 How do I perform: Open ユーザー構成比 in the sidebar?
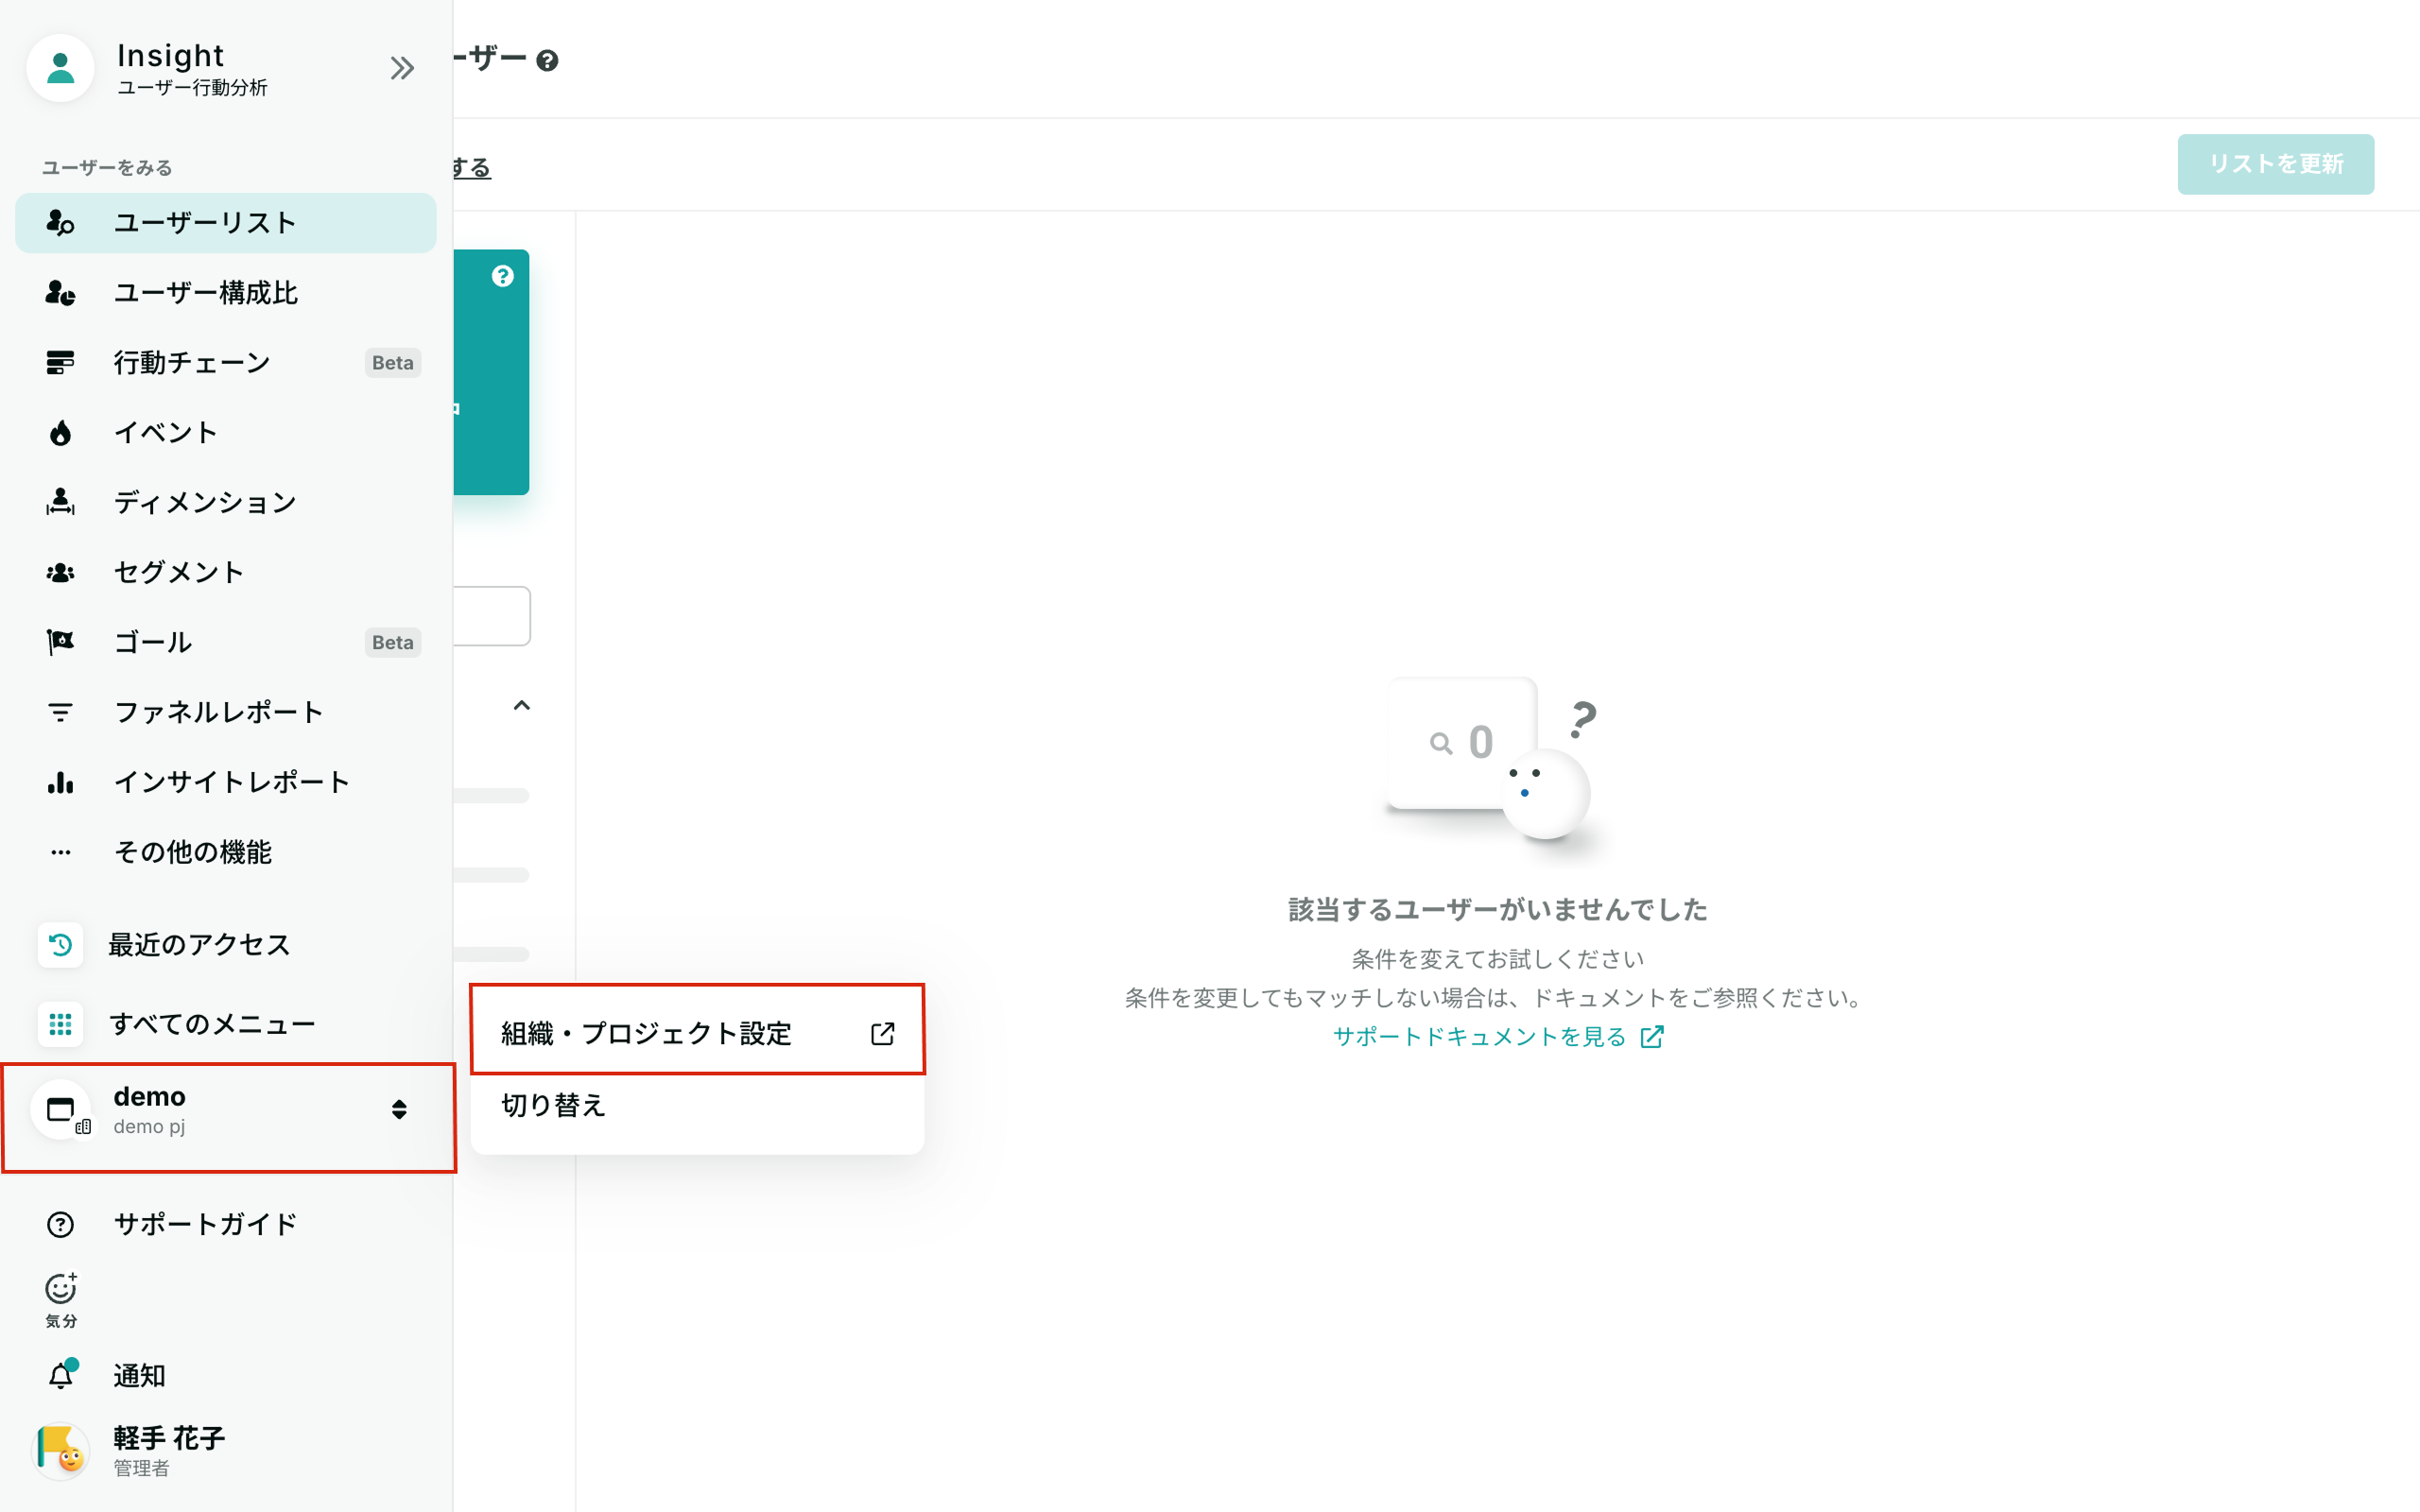coord(226,293)
